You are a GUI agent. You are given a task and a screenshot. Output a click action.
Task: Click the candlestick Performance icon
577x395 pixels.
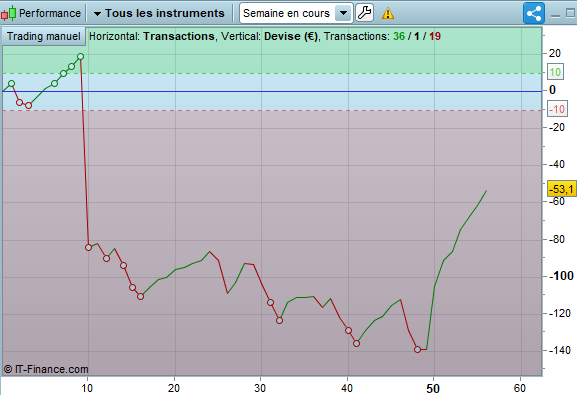pyautogui.click(x=8, y=13)
